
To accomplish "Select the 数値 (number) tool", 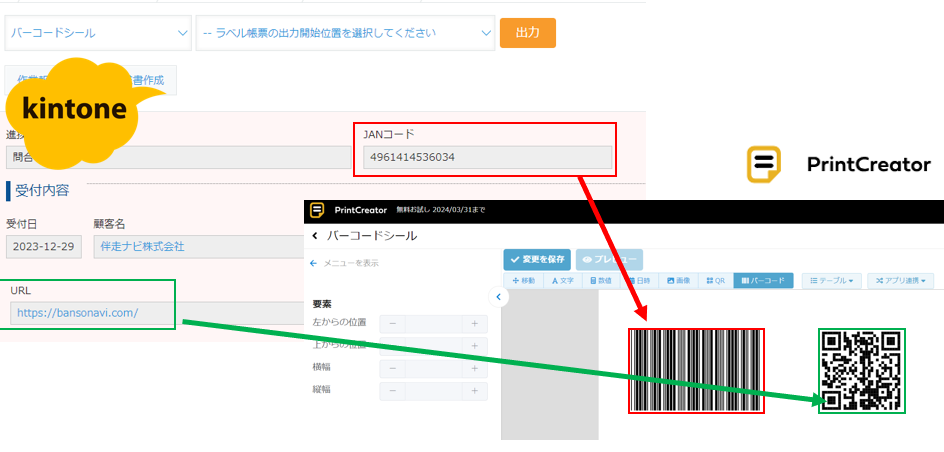I will (x=603, y=281).
